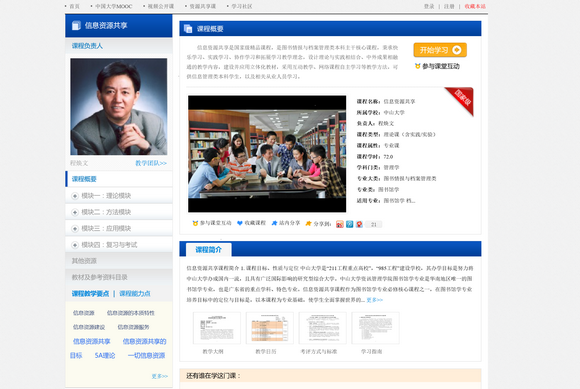This screenshot has width=580, height=389.
Task: Share via the red Renren icon
Action: (359, 224)
